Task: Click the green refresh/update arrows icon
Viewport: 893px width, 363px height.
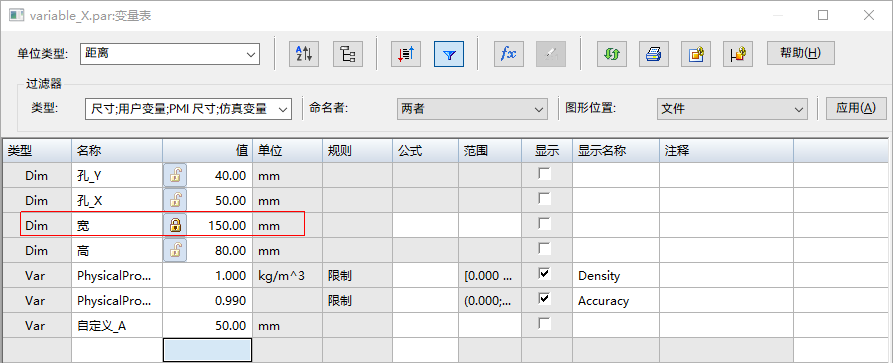Action: pyautogui.click(x=612, y=54)
